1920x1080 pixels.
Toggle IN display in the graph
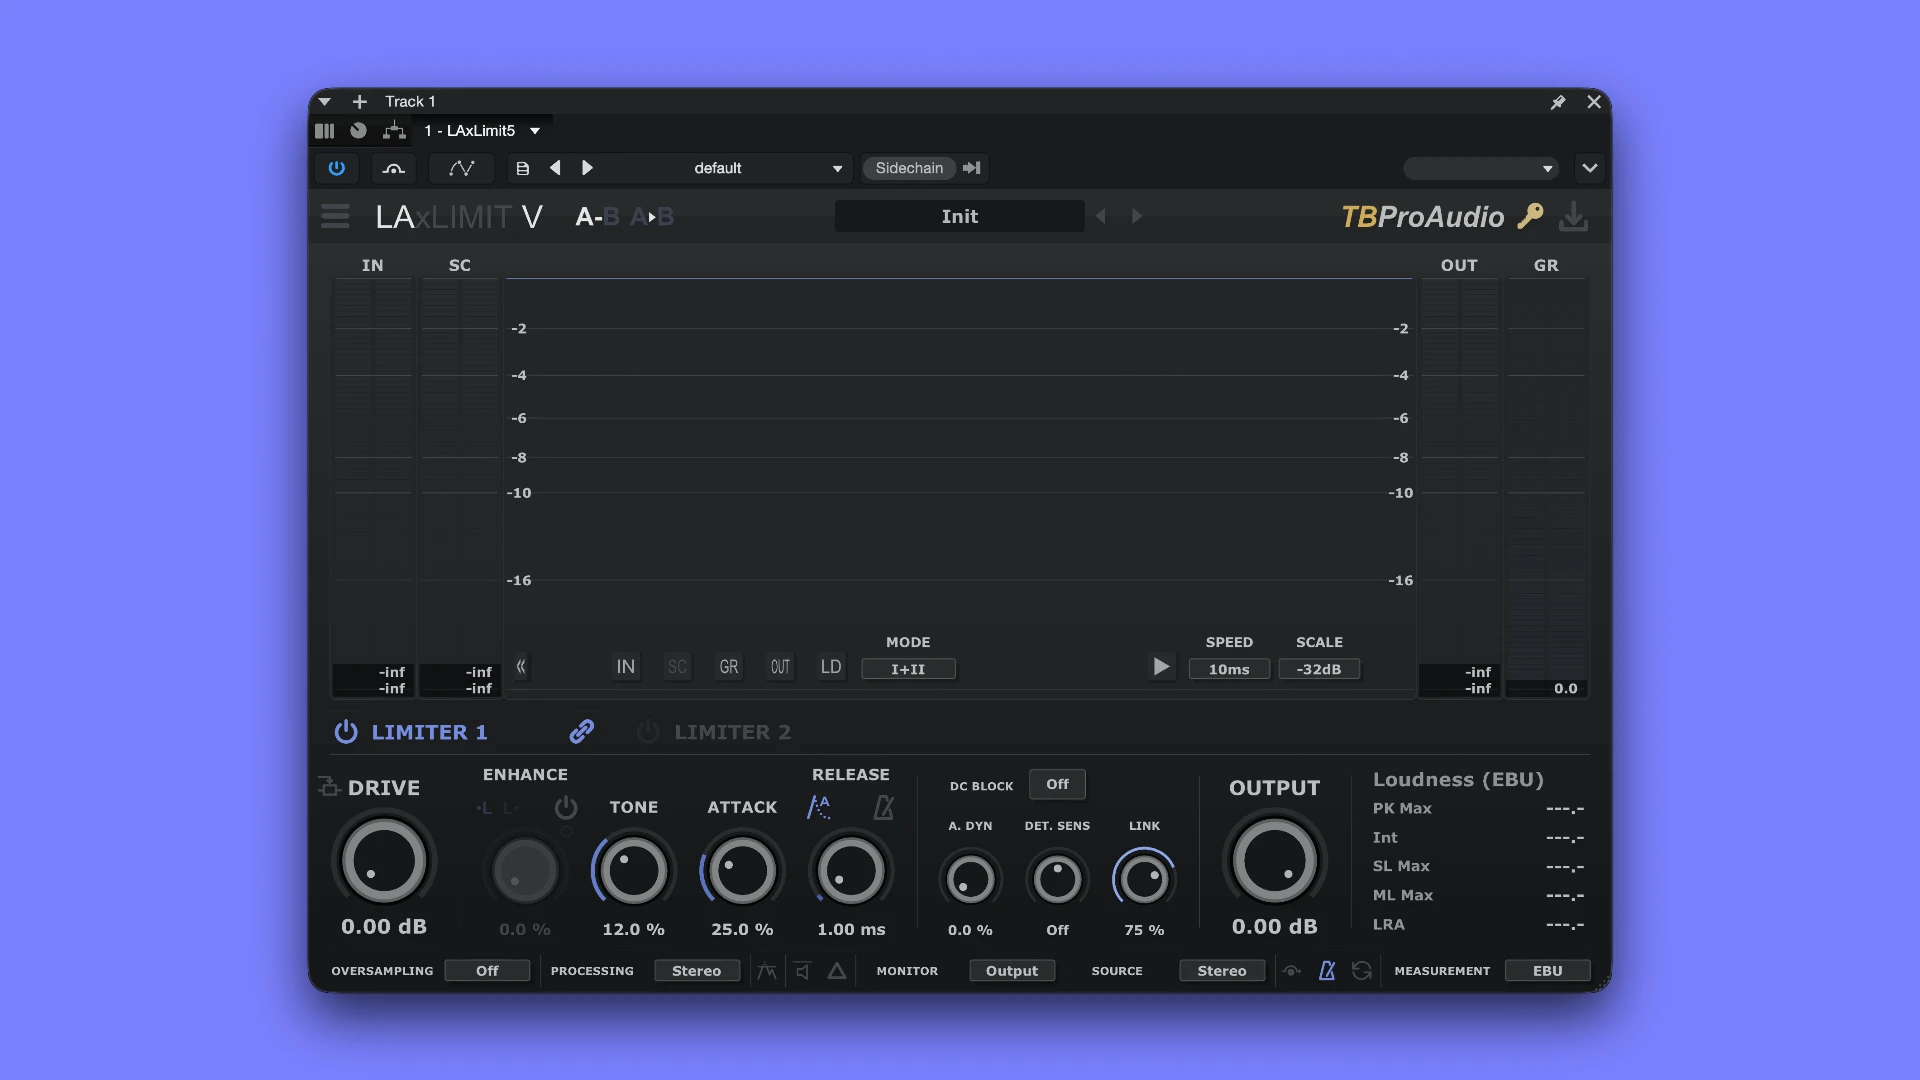[626, 667]
